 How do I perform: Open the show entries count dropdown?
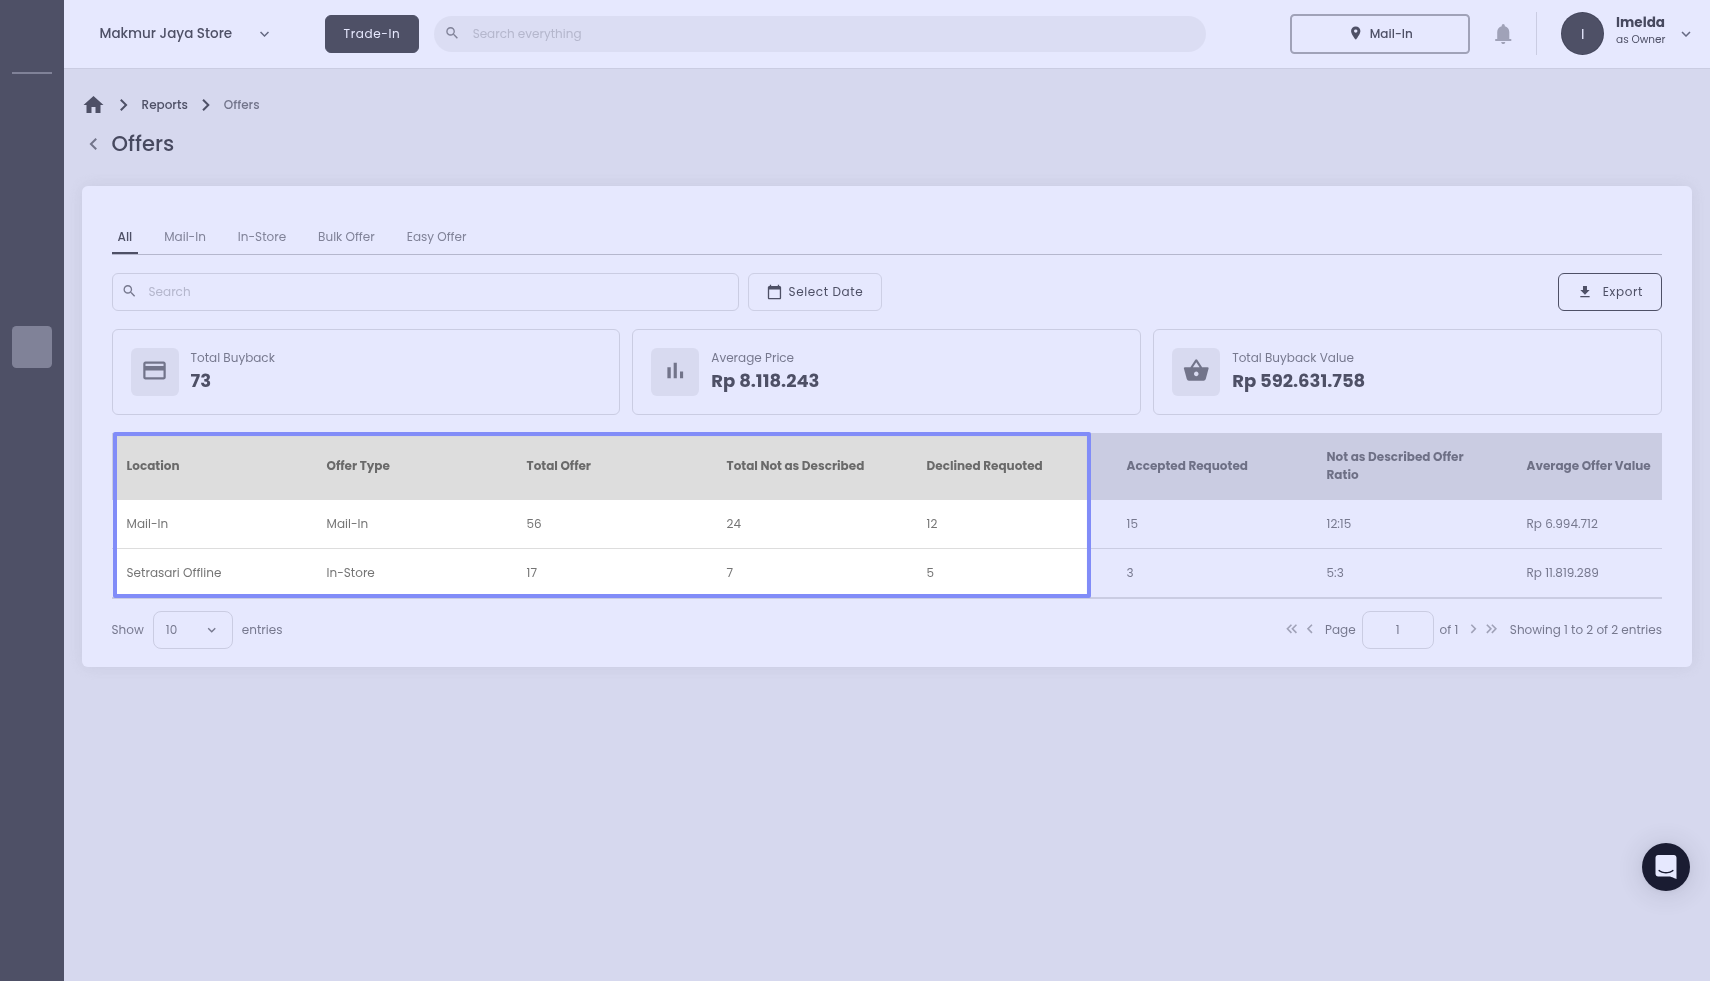click(192, 630)
